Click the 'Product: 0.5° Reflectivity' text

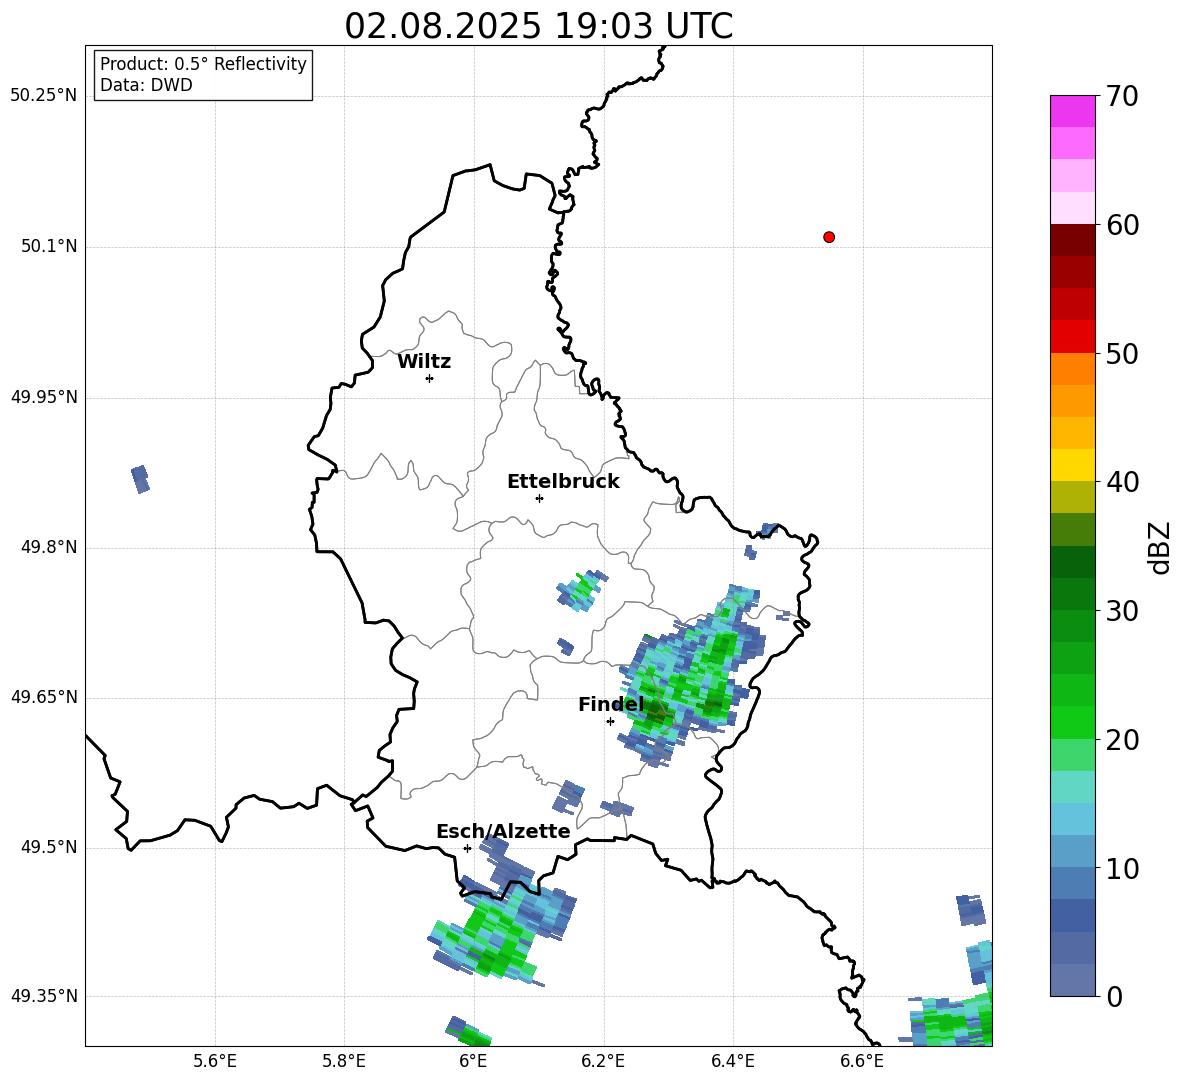pyautogui.click(x=203, y=64)
